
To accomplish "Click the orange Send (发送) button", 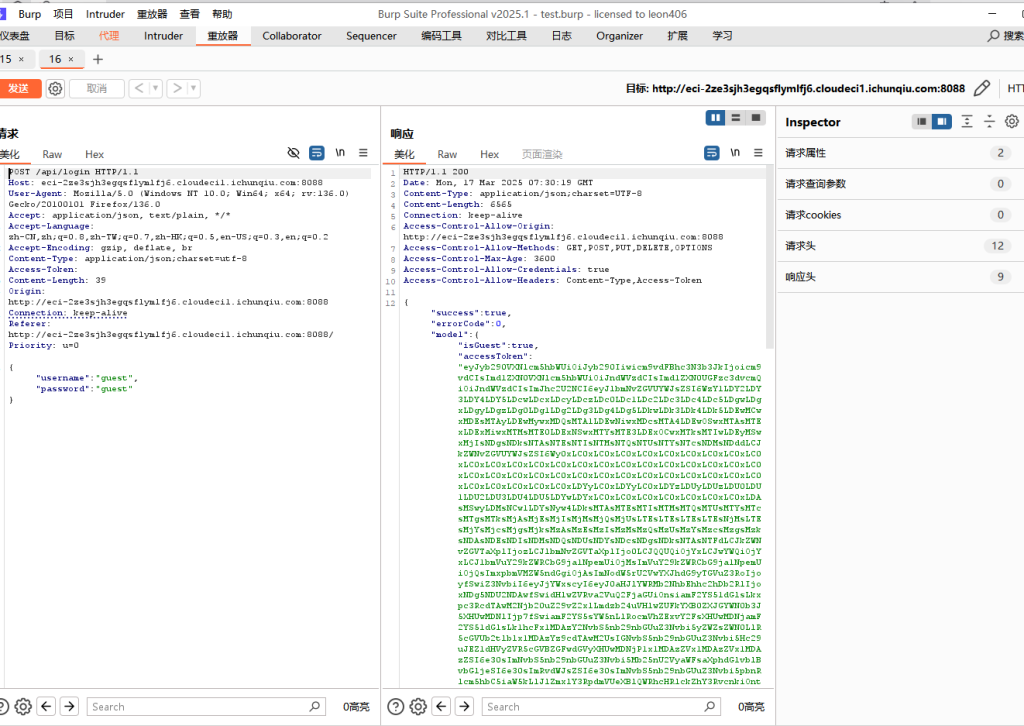I will (20, 89).
